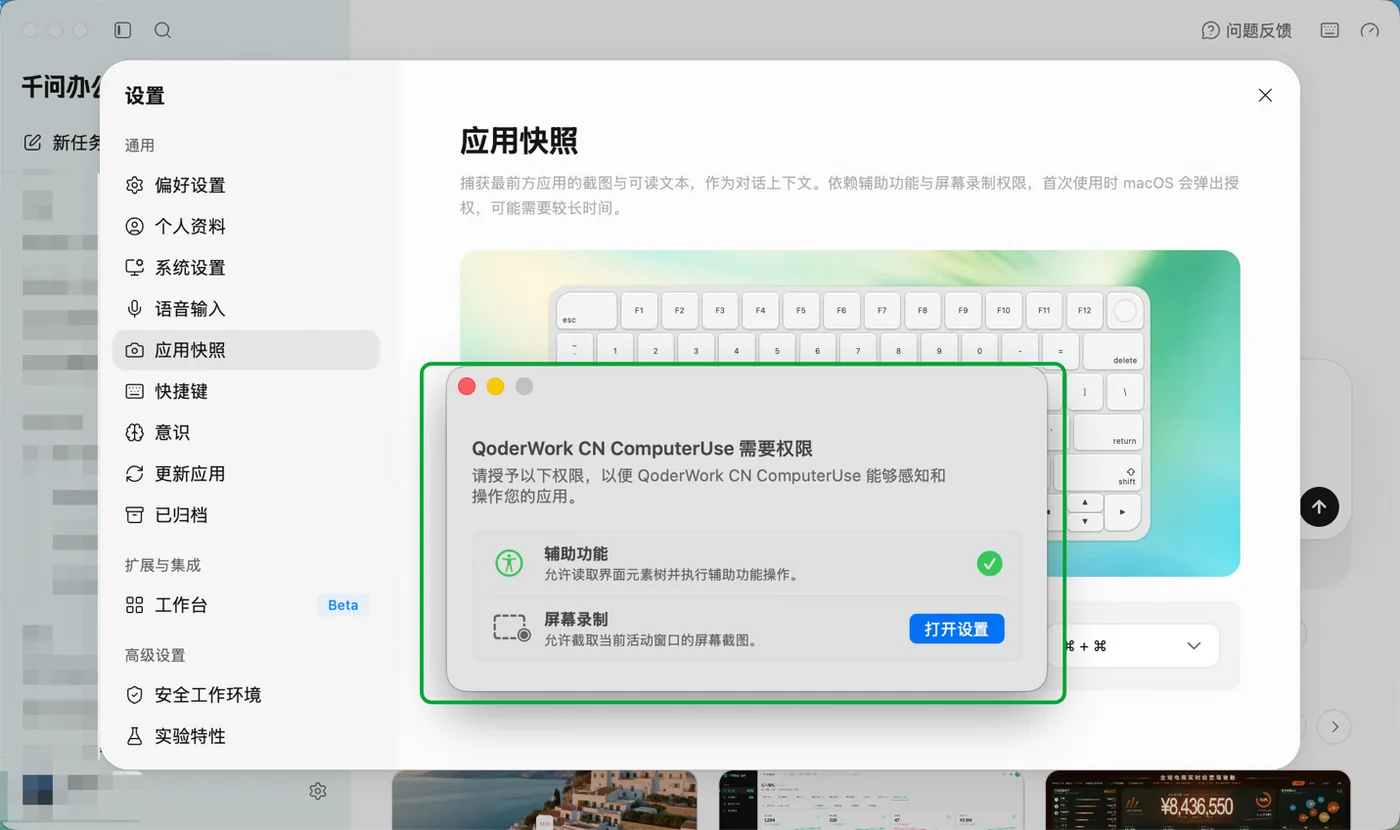
Task: Open the dark dashboard thumbnail showing ¥8,436,550
Action: 1198,800
